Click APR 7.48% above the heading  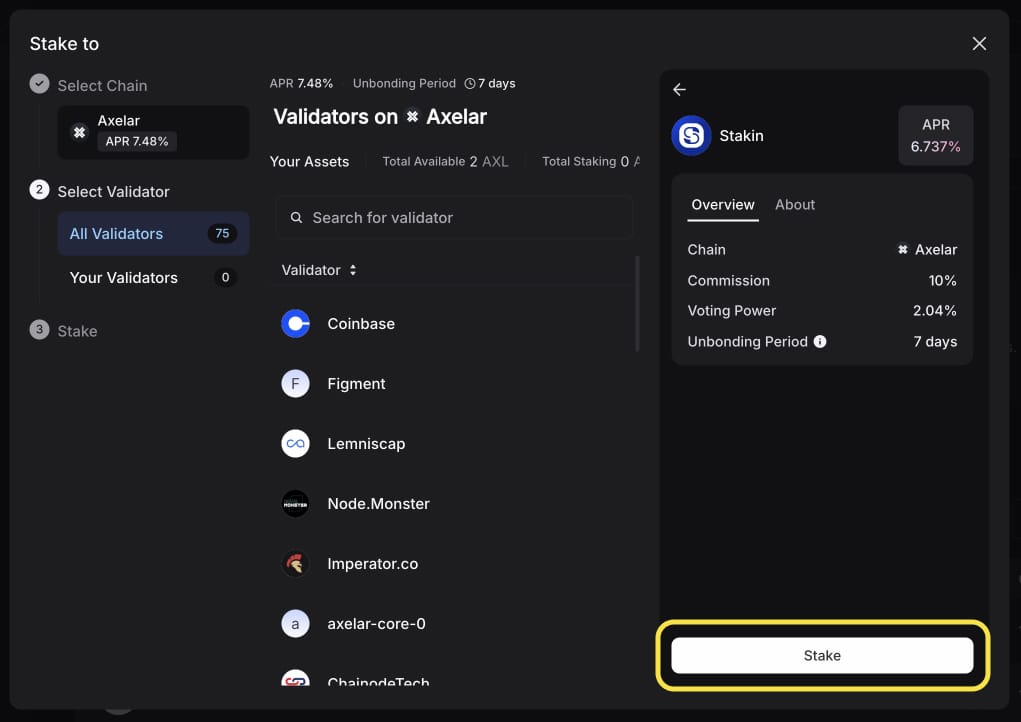tap(301, 83)
